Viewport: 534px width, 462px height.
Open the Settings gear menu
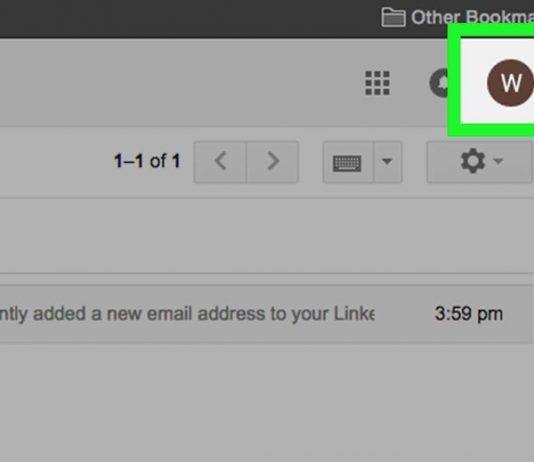coord(473,162)
